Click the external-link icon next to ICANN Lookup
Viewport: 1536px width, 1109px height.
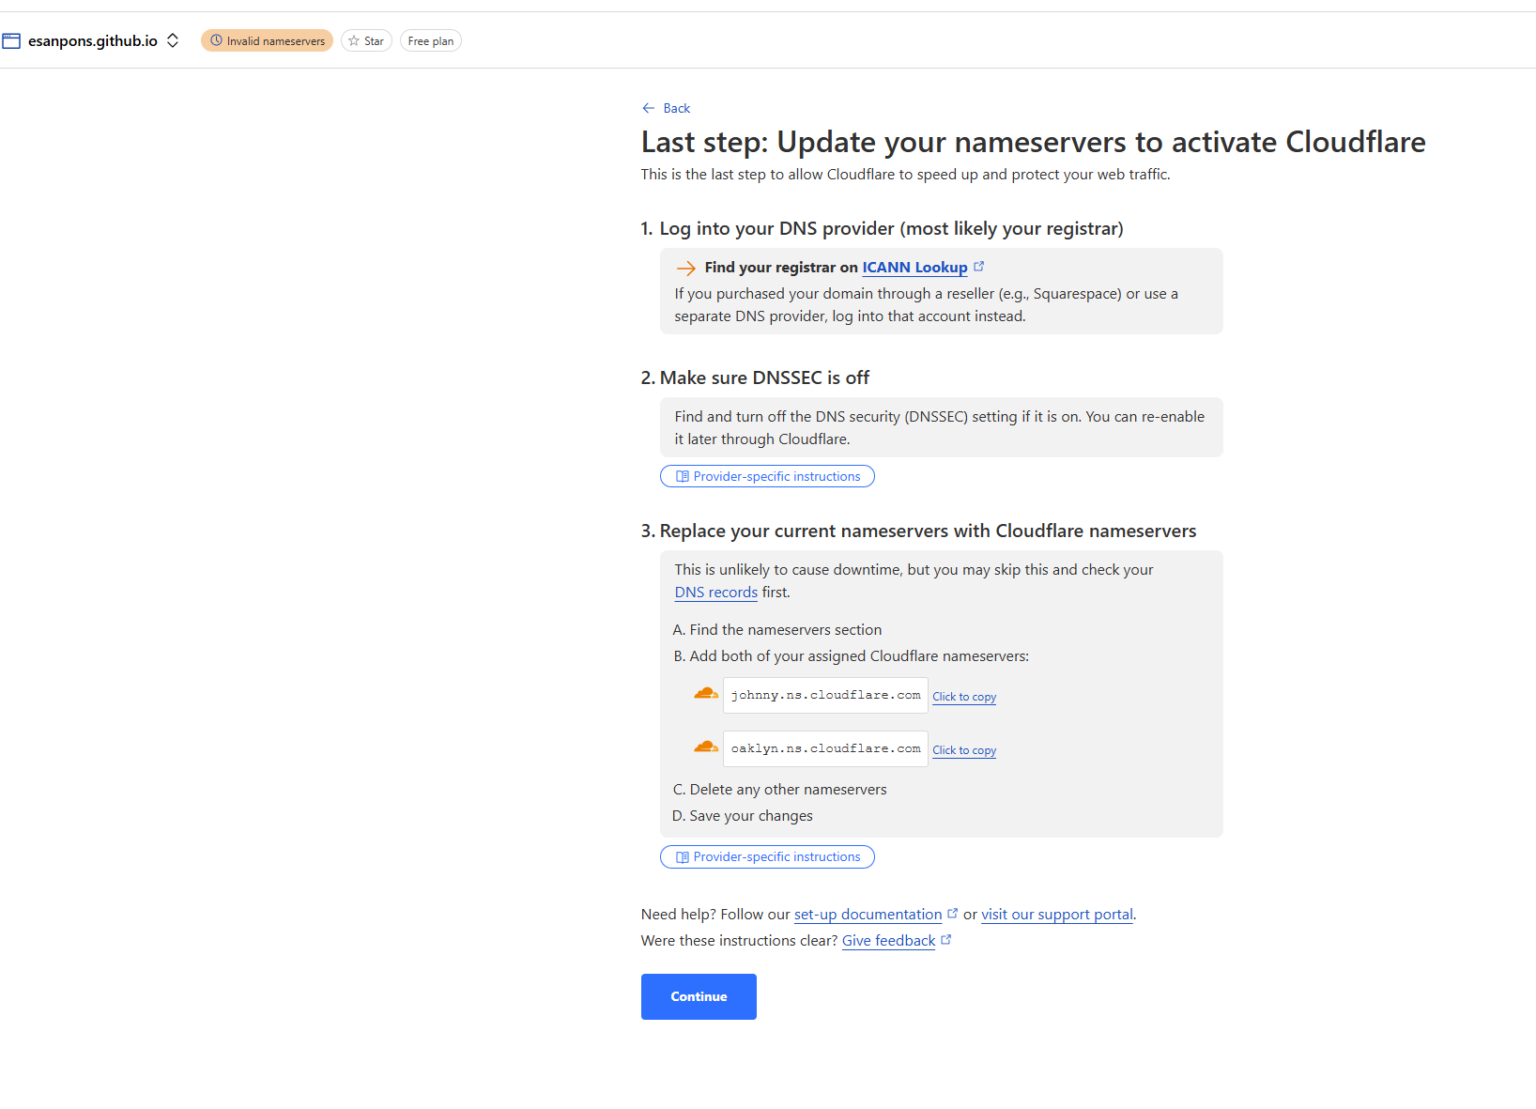pos(978,265)
